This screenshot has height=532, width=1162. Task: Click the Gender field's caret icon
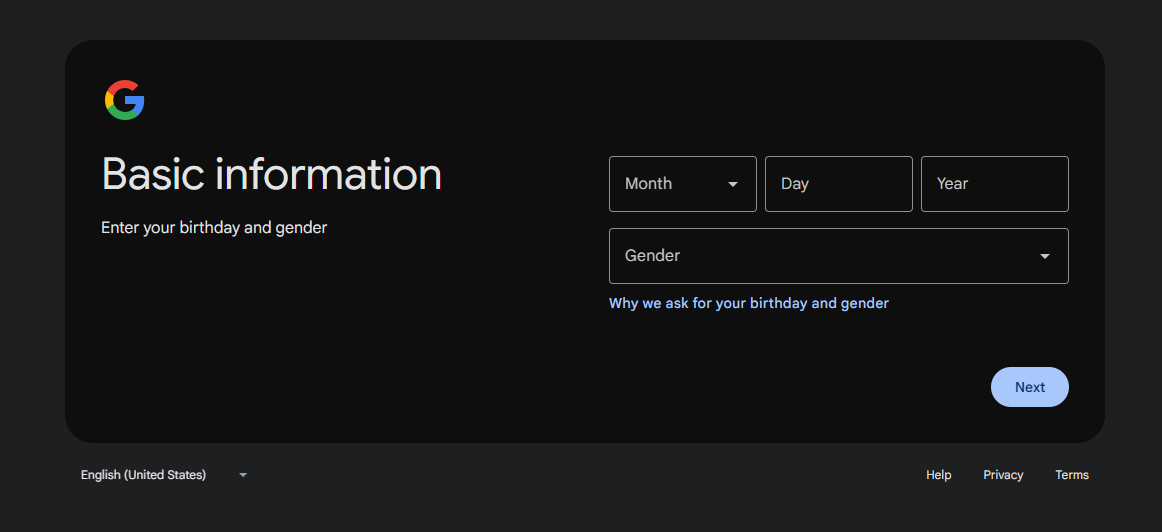pos(1044,256)
